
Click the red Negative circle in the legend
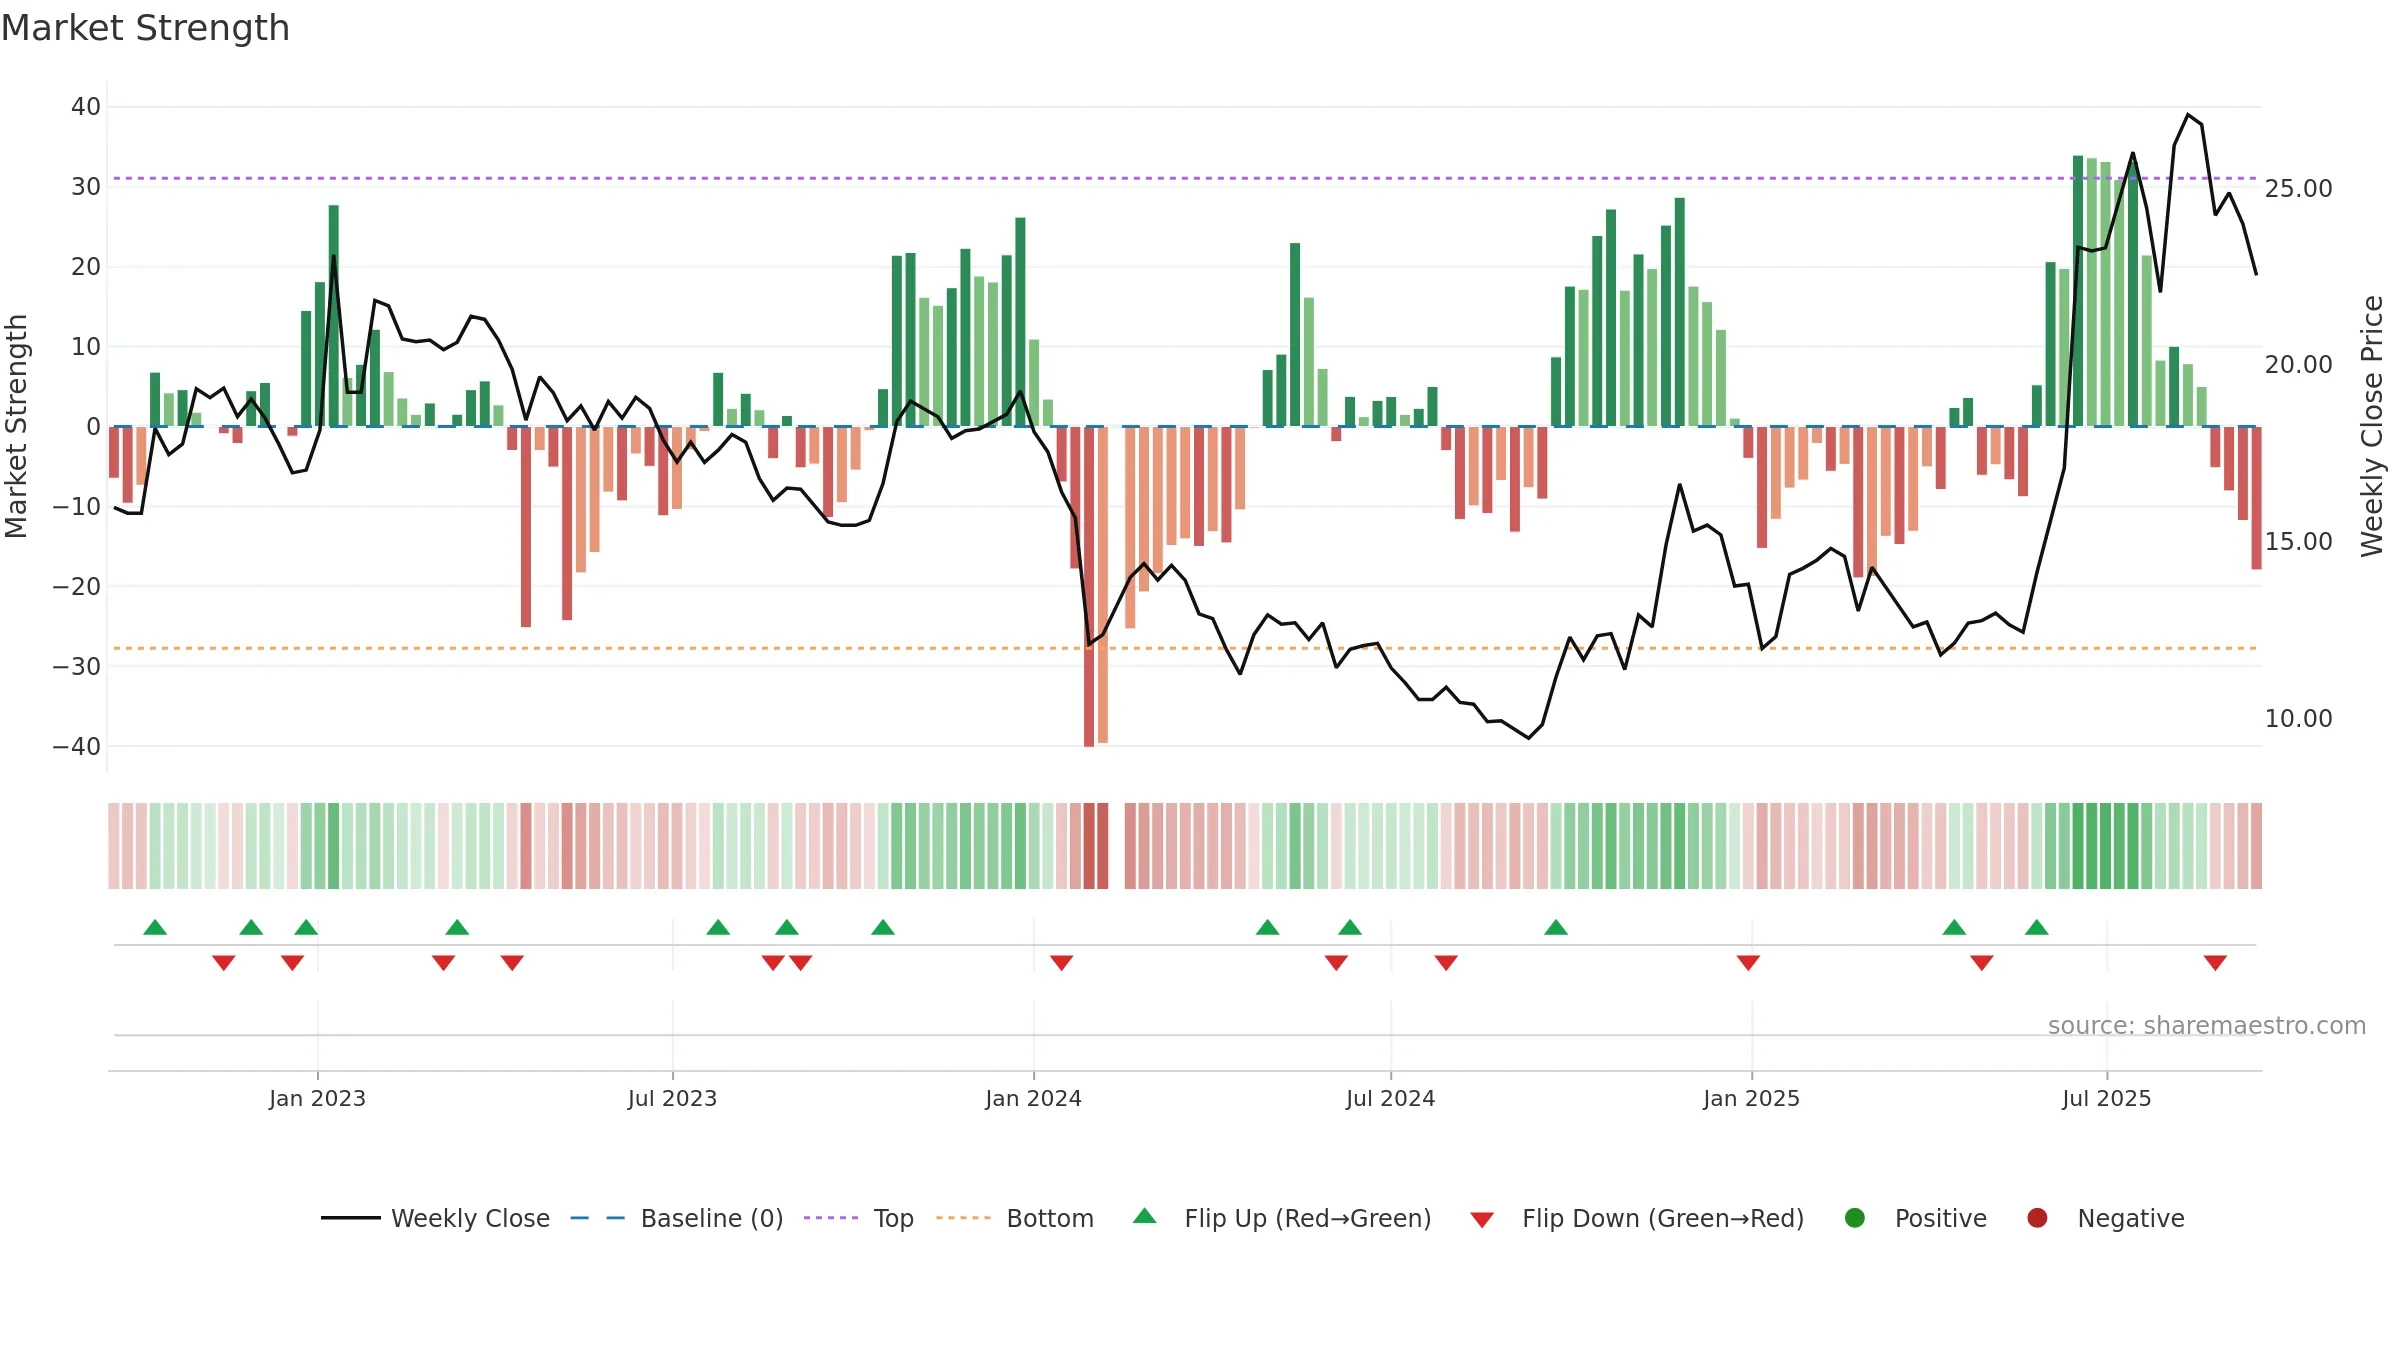[x=2037, y=1218]
